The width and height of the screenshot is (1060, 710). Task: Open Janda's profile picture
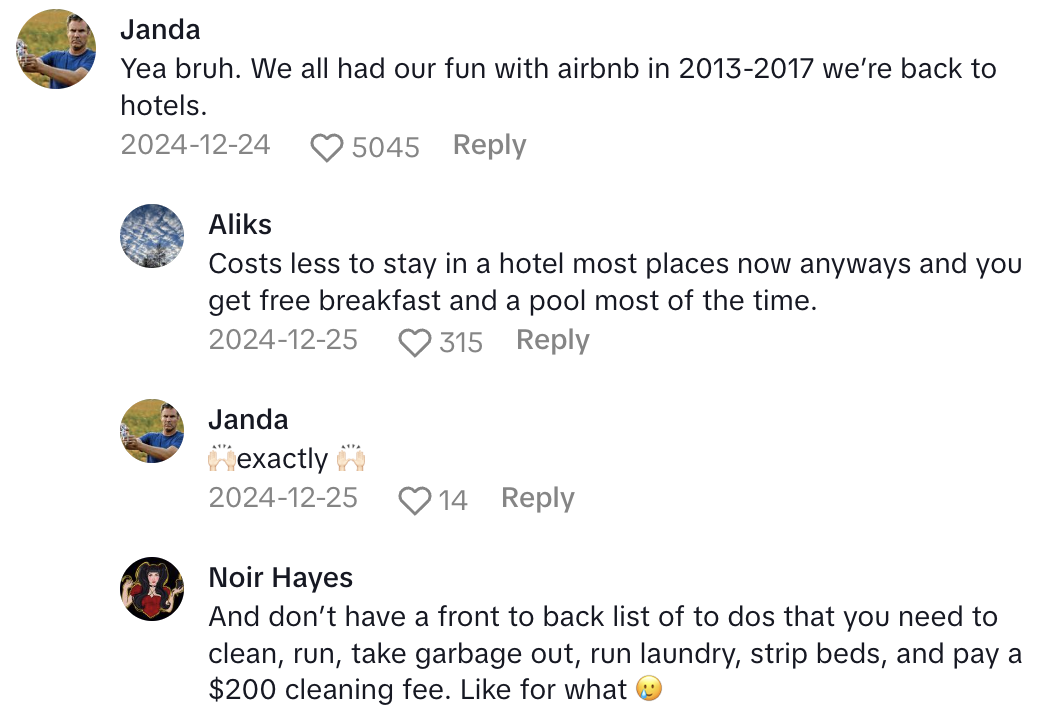click(x=56, y=48)
